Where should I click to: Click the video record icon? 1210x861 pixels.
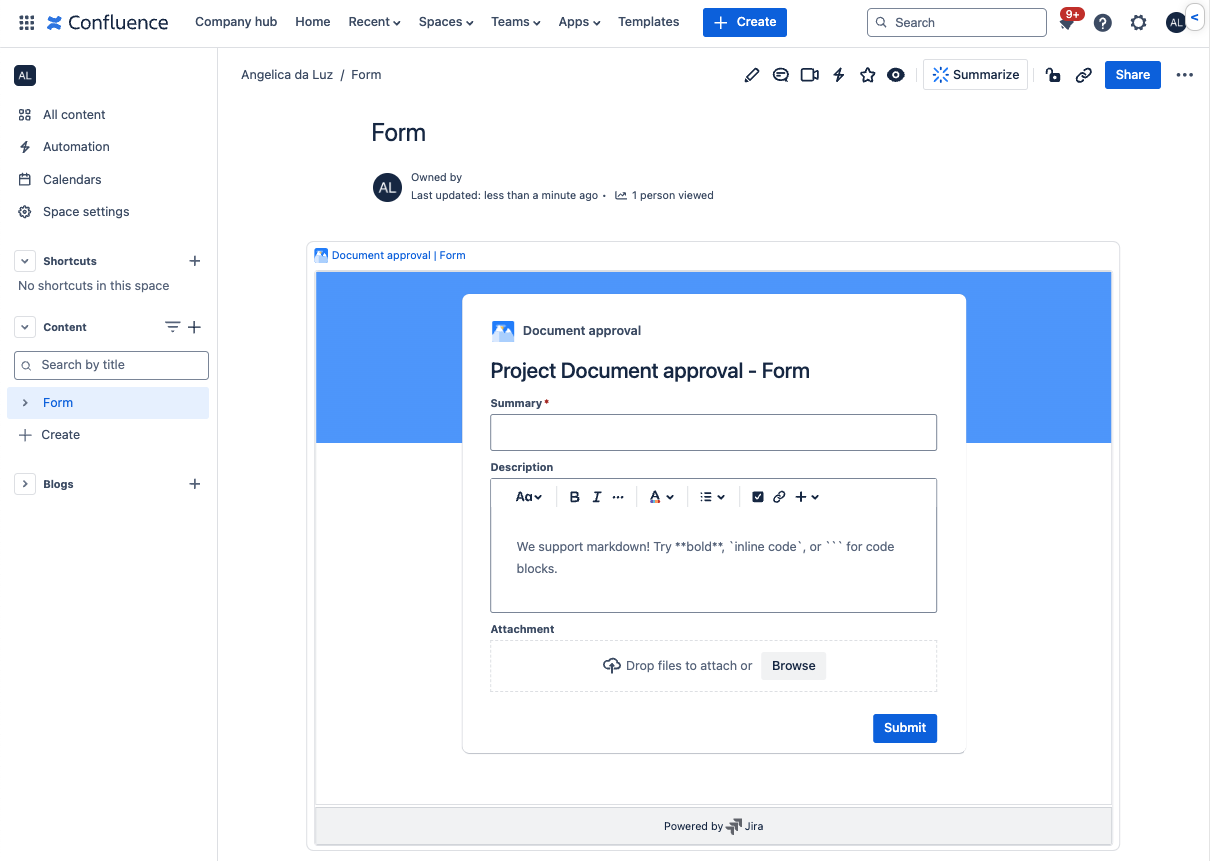(x=810, y=75)
